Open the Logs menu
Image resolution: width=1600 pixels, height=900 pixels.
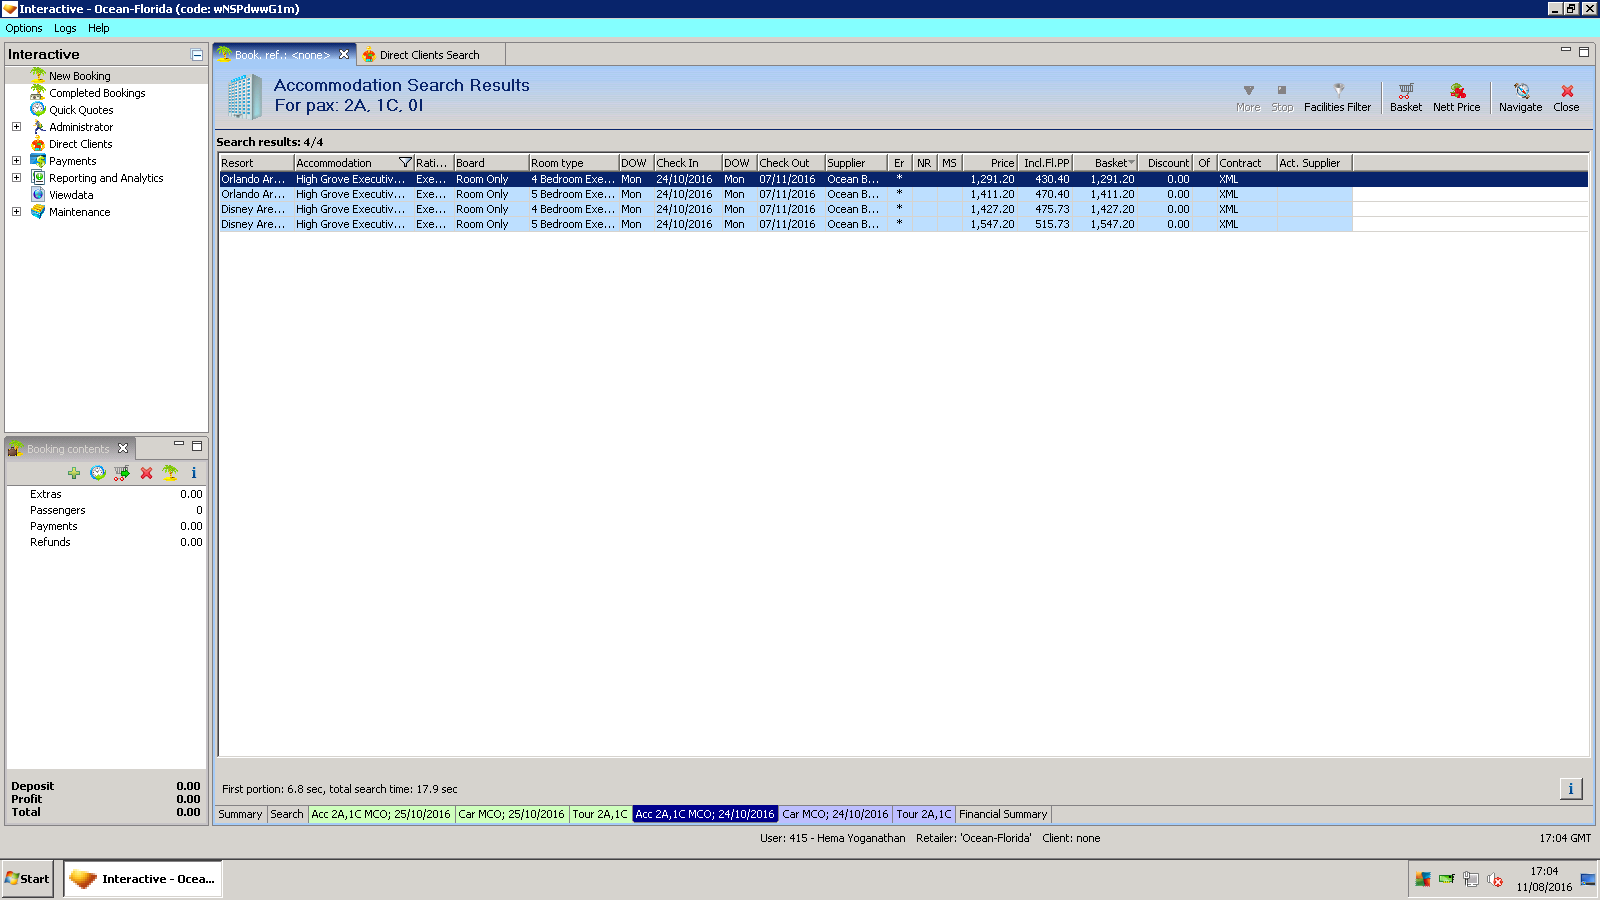pos(65,28)
